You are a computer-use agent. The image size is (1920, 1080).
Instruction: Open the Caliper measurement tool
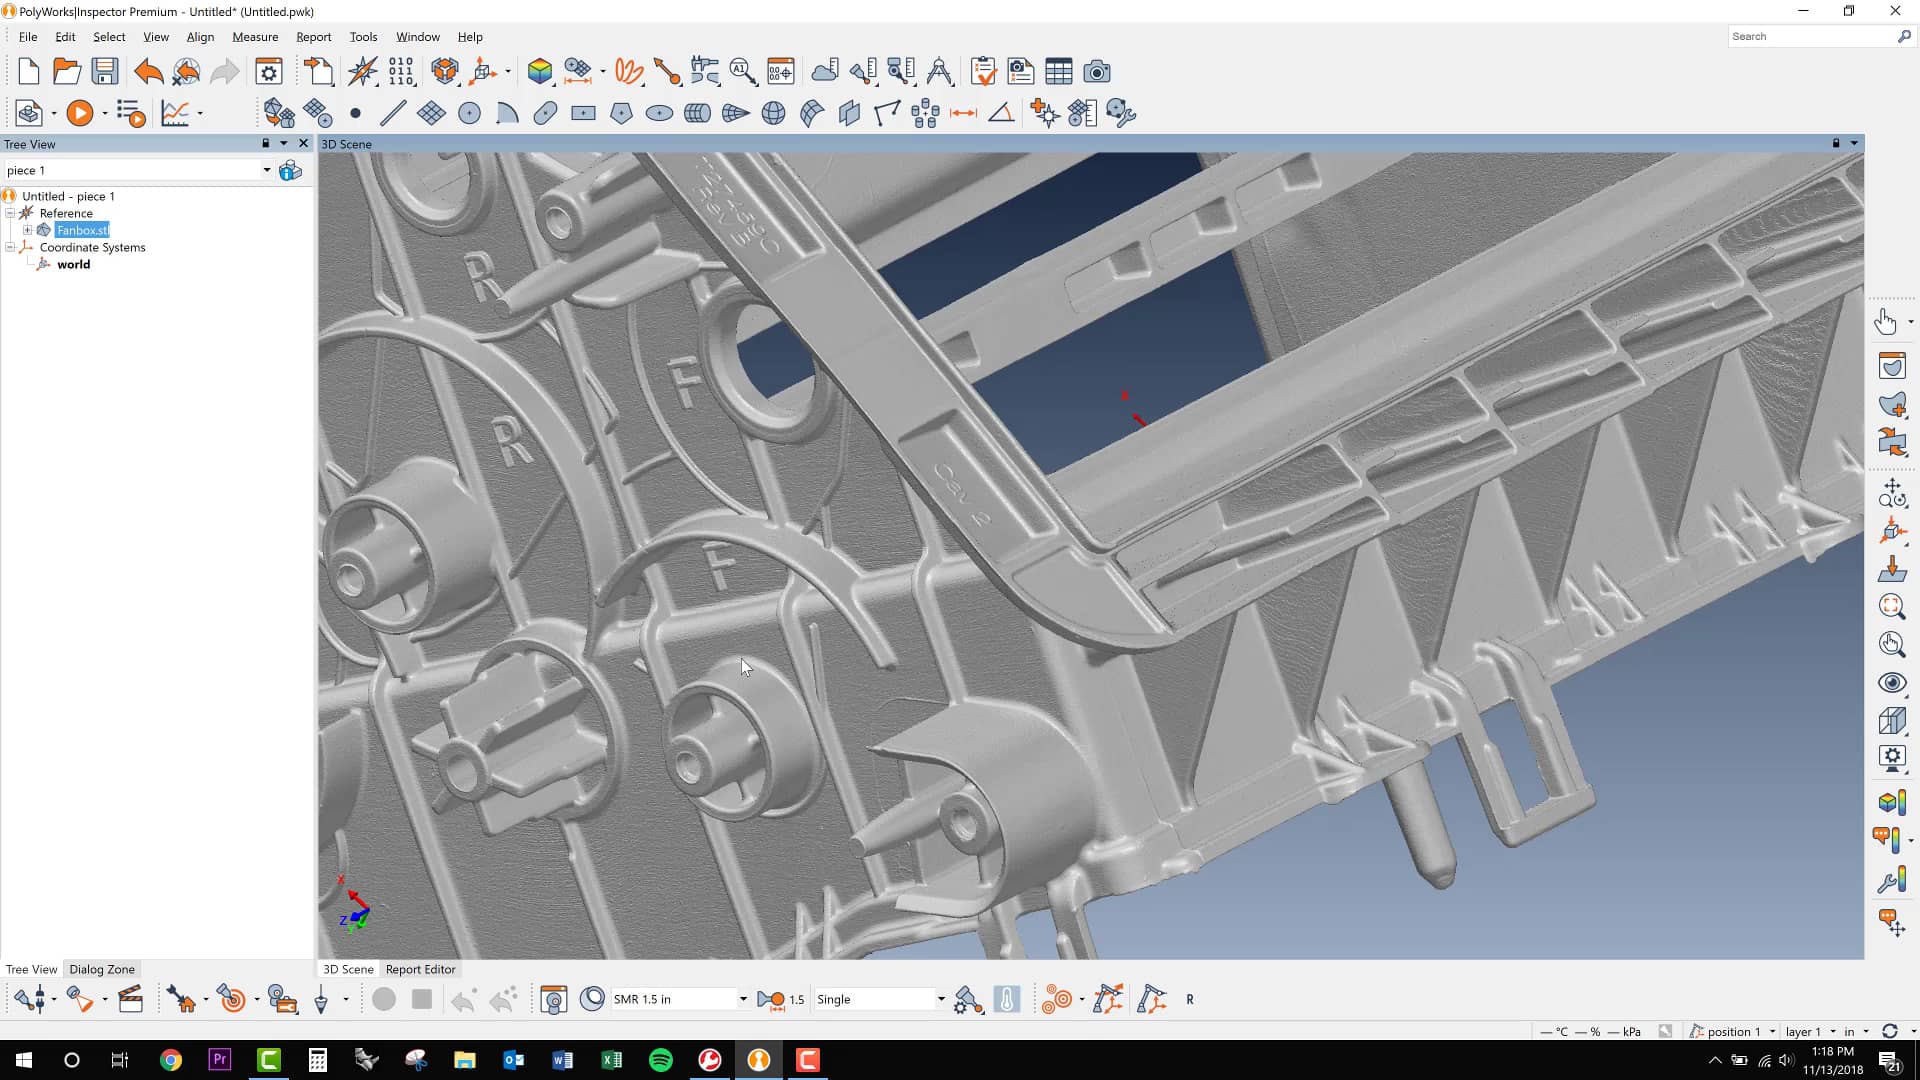[x=706, y=71]
